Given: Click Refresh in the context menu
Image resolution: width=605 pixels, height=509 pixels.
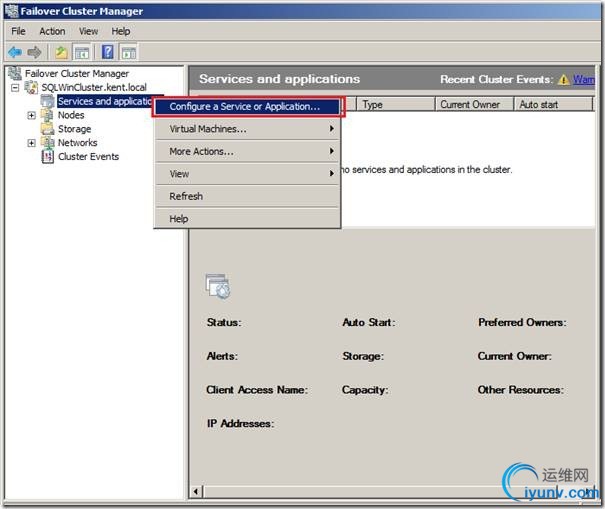Looking at the screenshot, I should click(x=186, y=197).
